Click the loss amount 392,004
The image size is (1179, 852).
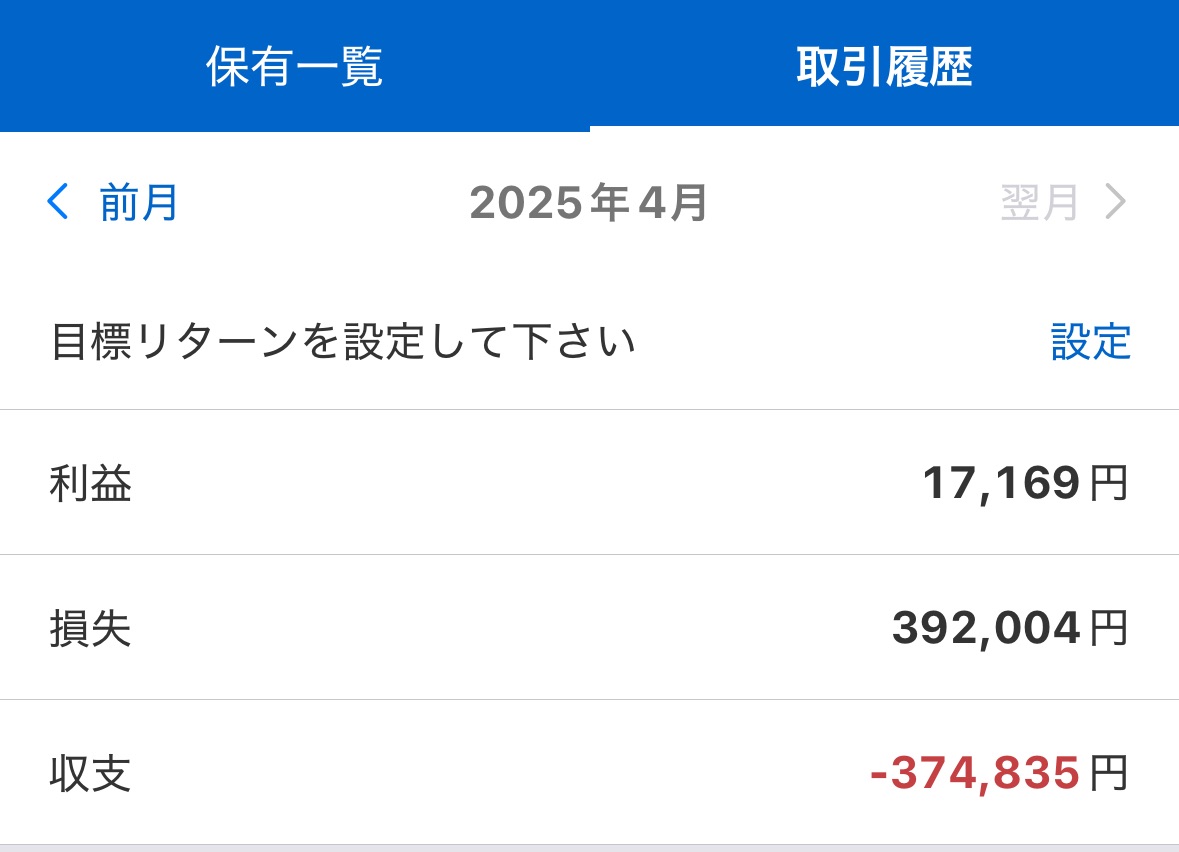click(986, 629)
